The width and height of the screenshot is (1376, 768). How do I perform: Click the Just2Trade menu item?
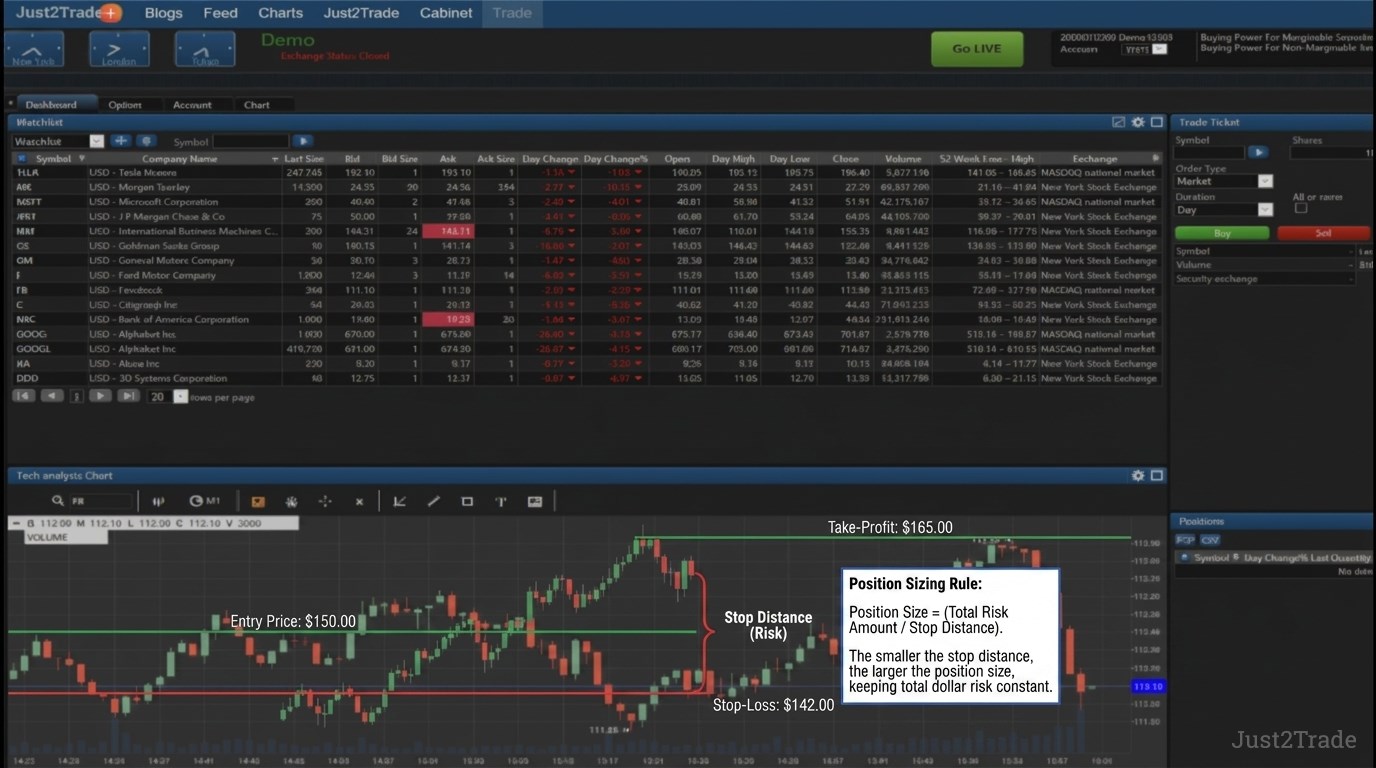pyautogui.click(x=361, y=13)
